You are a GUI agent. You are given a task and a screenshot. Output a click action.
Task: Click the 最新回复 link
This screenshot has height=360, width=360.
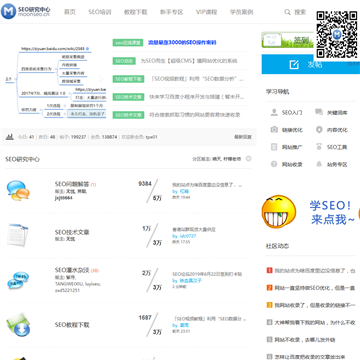243,137
